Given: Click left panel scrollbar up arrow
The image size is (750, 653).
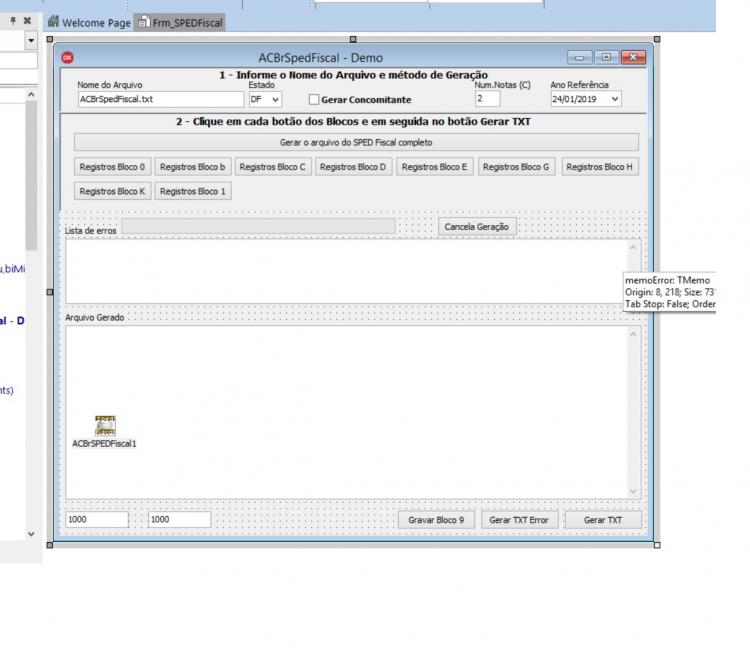Looking at the screenshot, I should pyautogui.click(x=31, y=95).
